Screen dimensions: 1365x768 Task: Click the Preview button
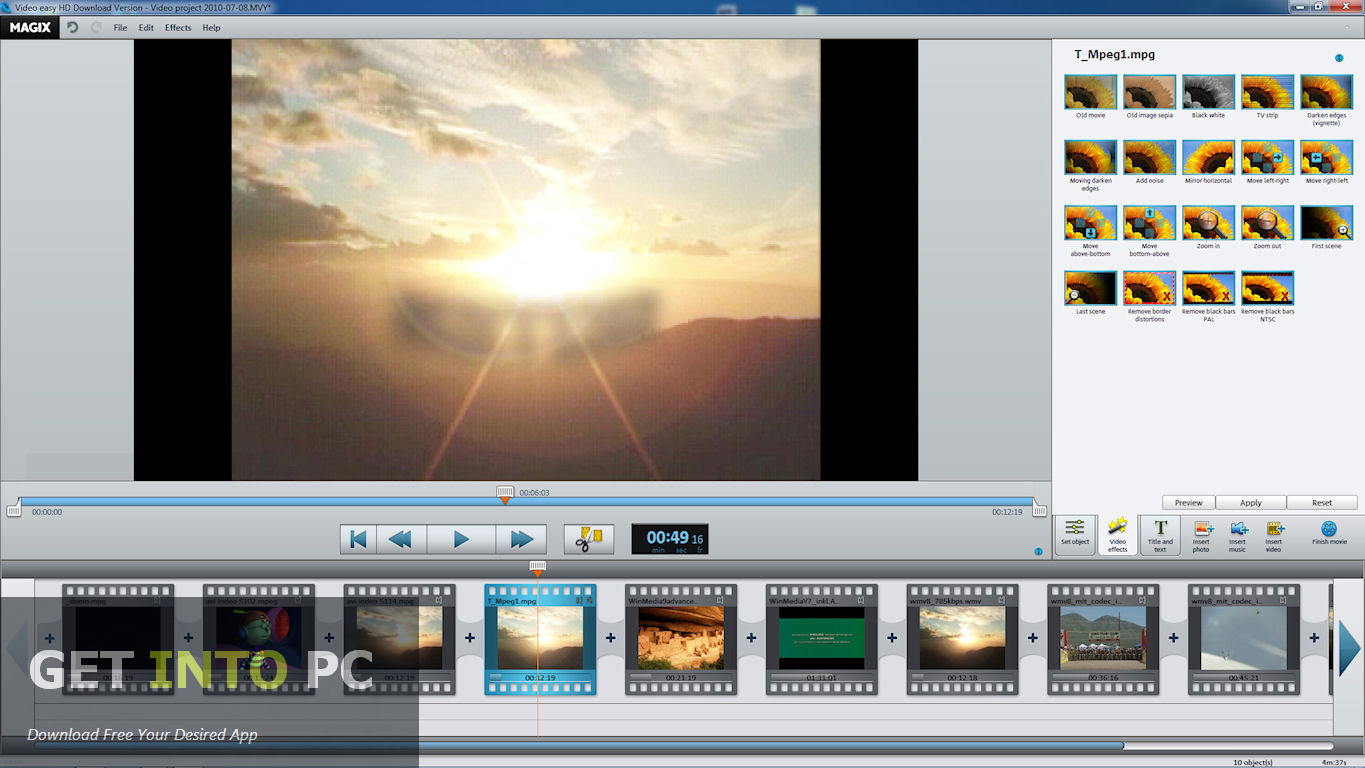[1188, 502]
